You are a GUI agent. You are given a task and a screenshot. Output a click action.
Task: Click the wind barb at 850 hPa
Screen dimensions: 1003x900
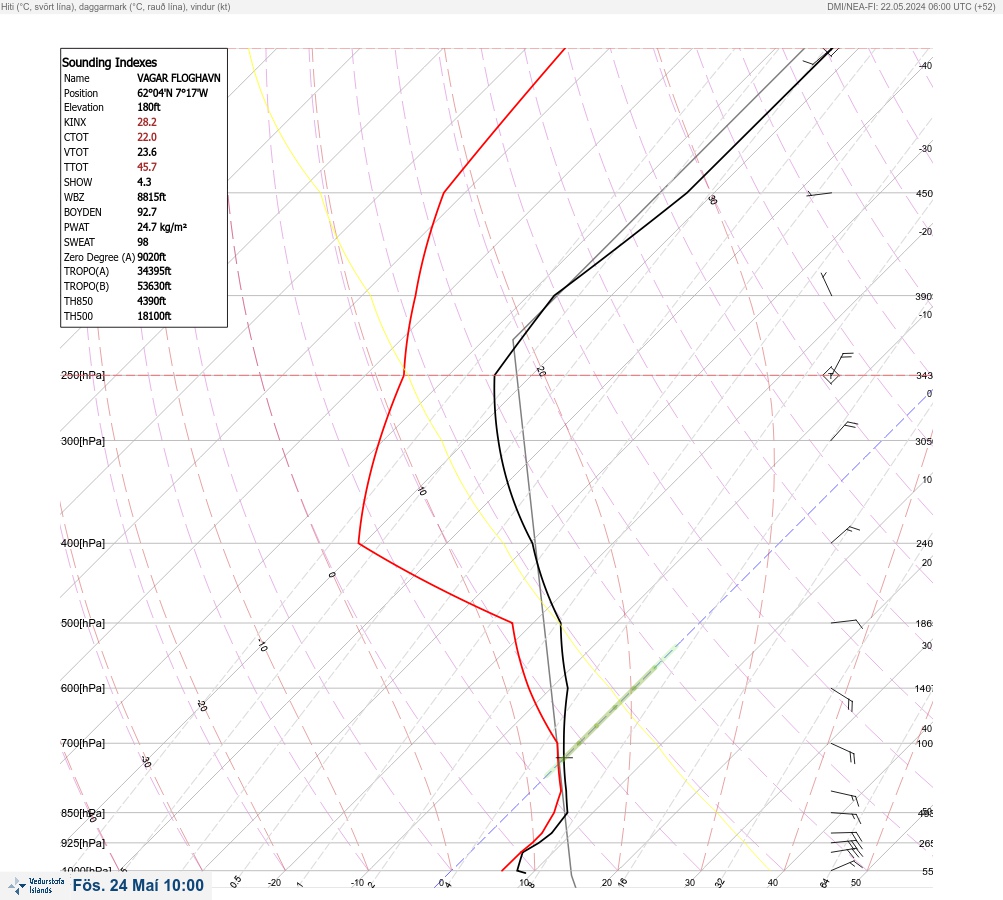[x=846, y=818]
